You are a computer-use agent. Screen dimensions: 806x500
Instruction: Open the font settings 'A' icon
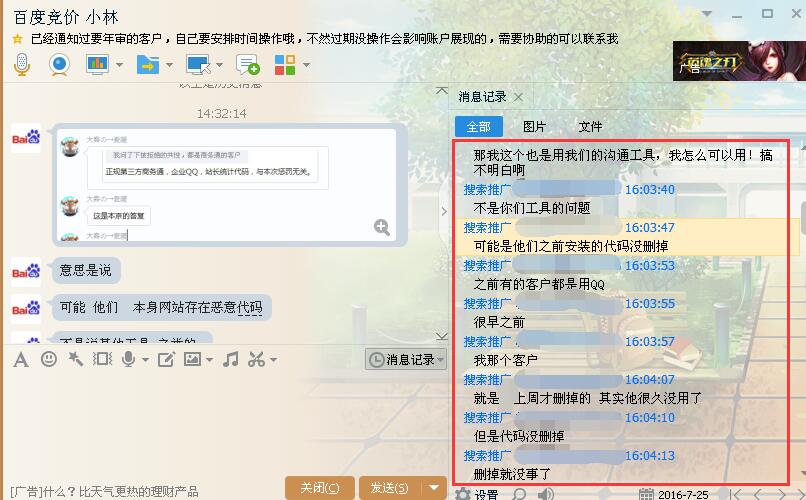[x=20, y=359]
